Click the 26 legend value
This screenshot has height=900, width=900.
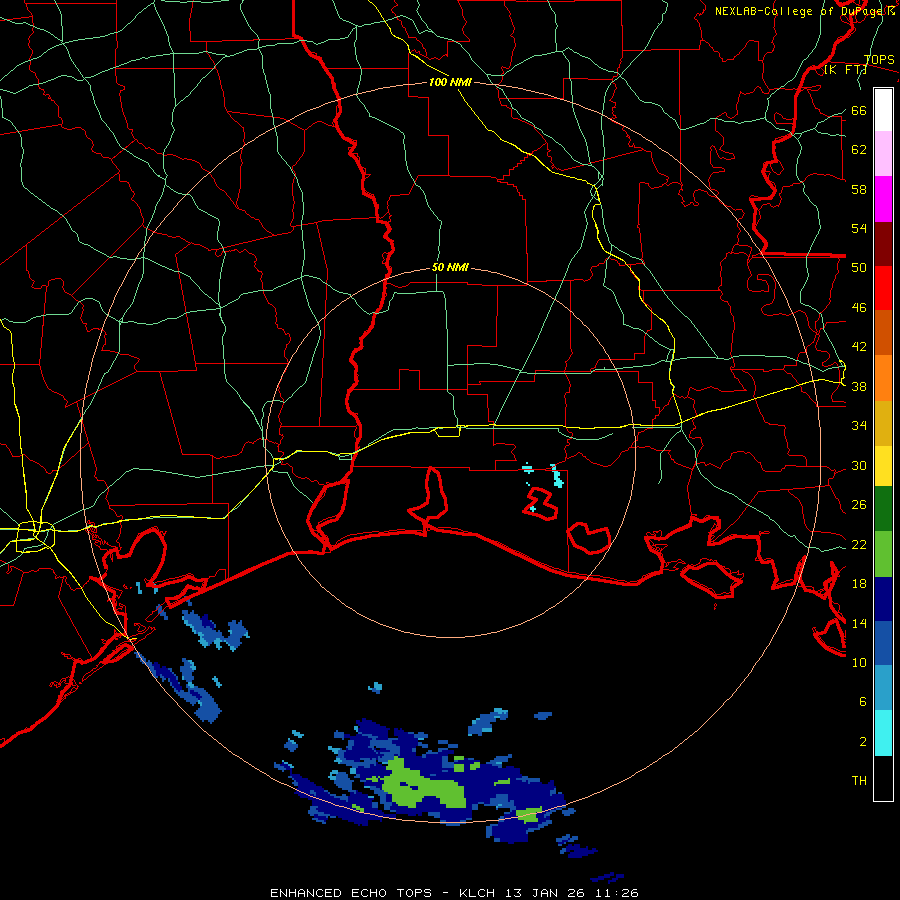tap(859, 505)
